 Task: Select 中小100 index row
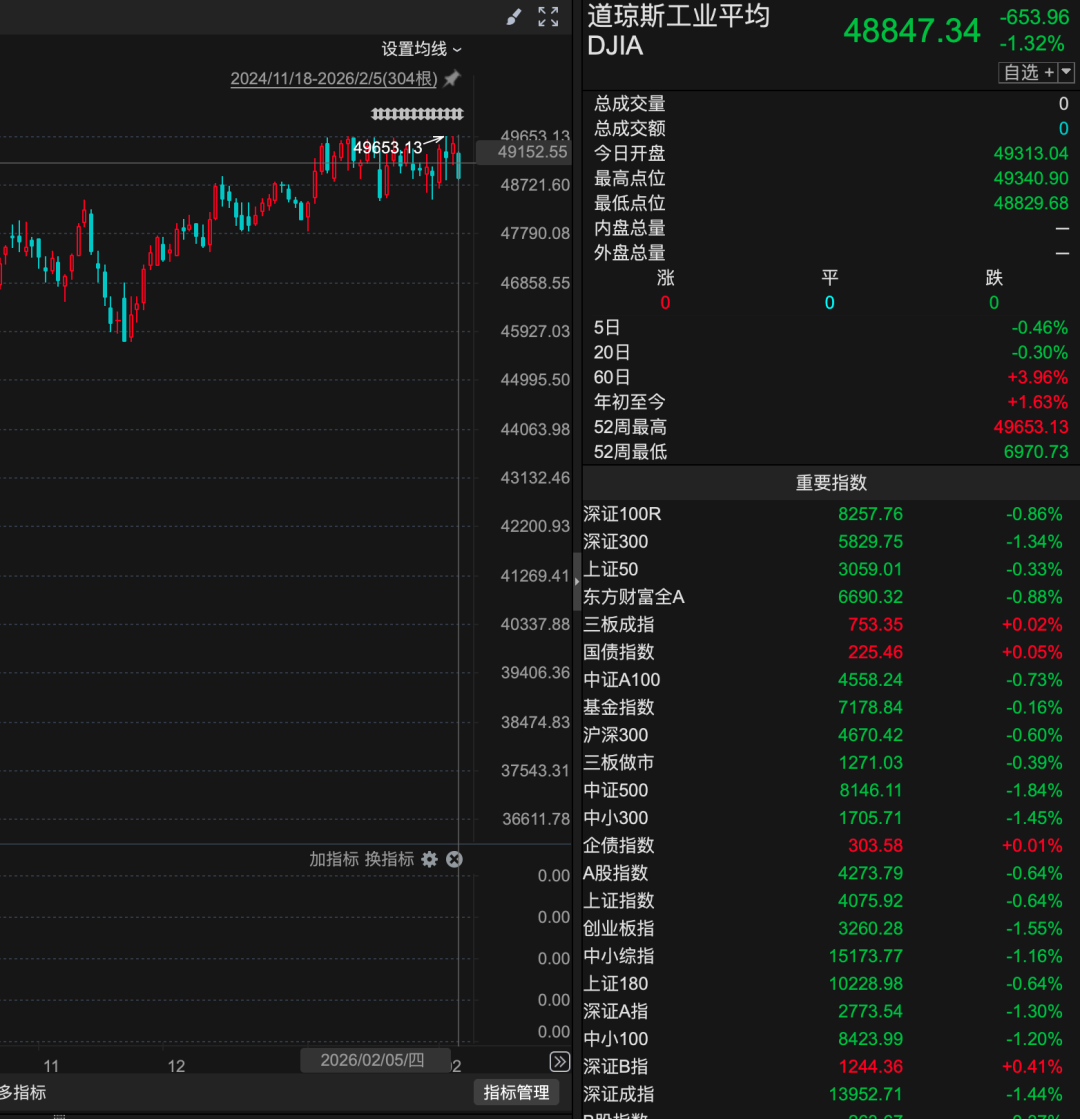coord(831,1039)
